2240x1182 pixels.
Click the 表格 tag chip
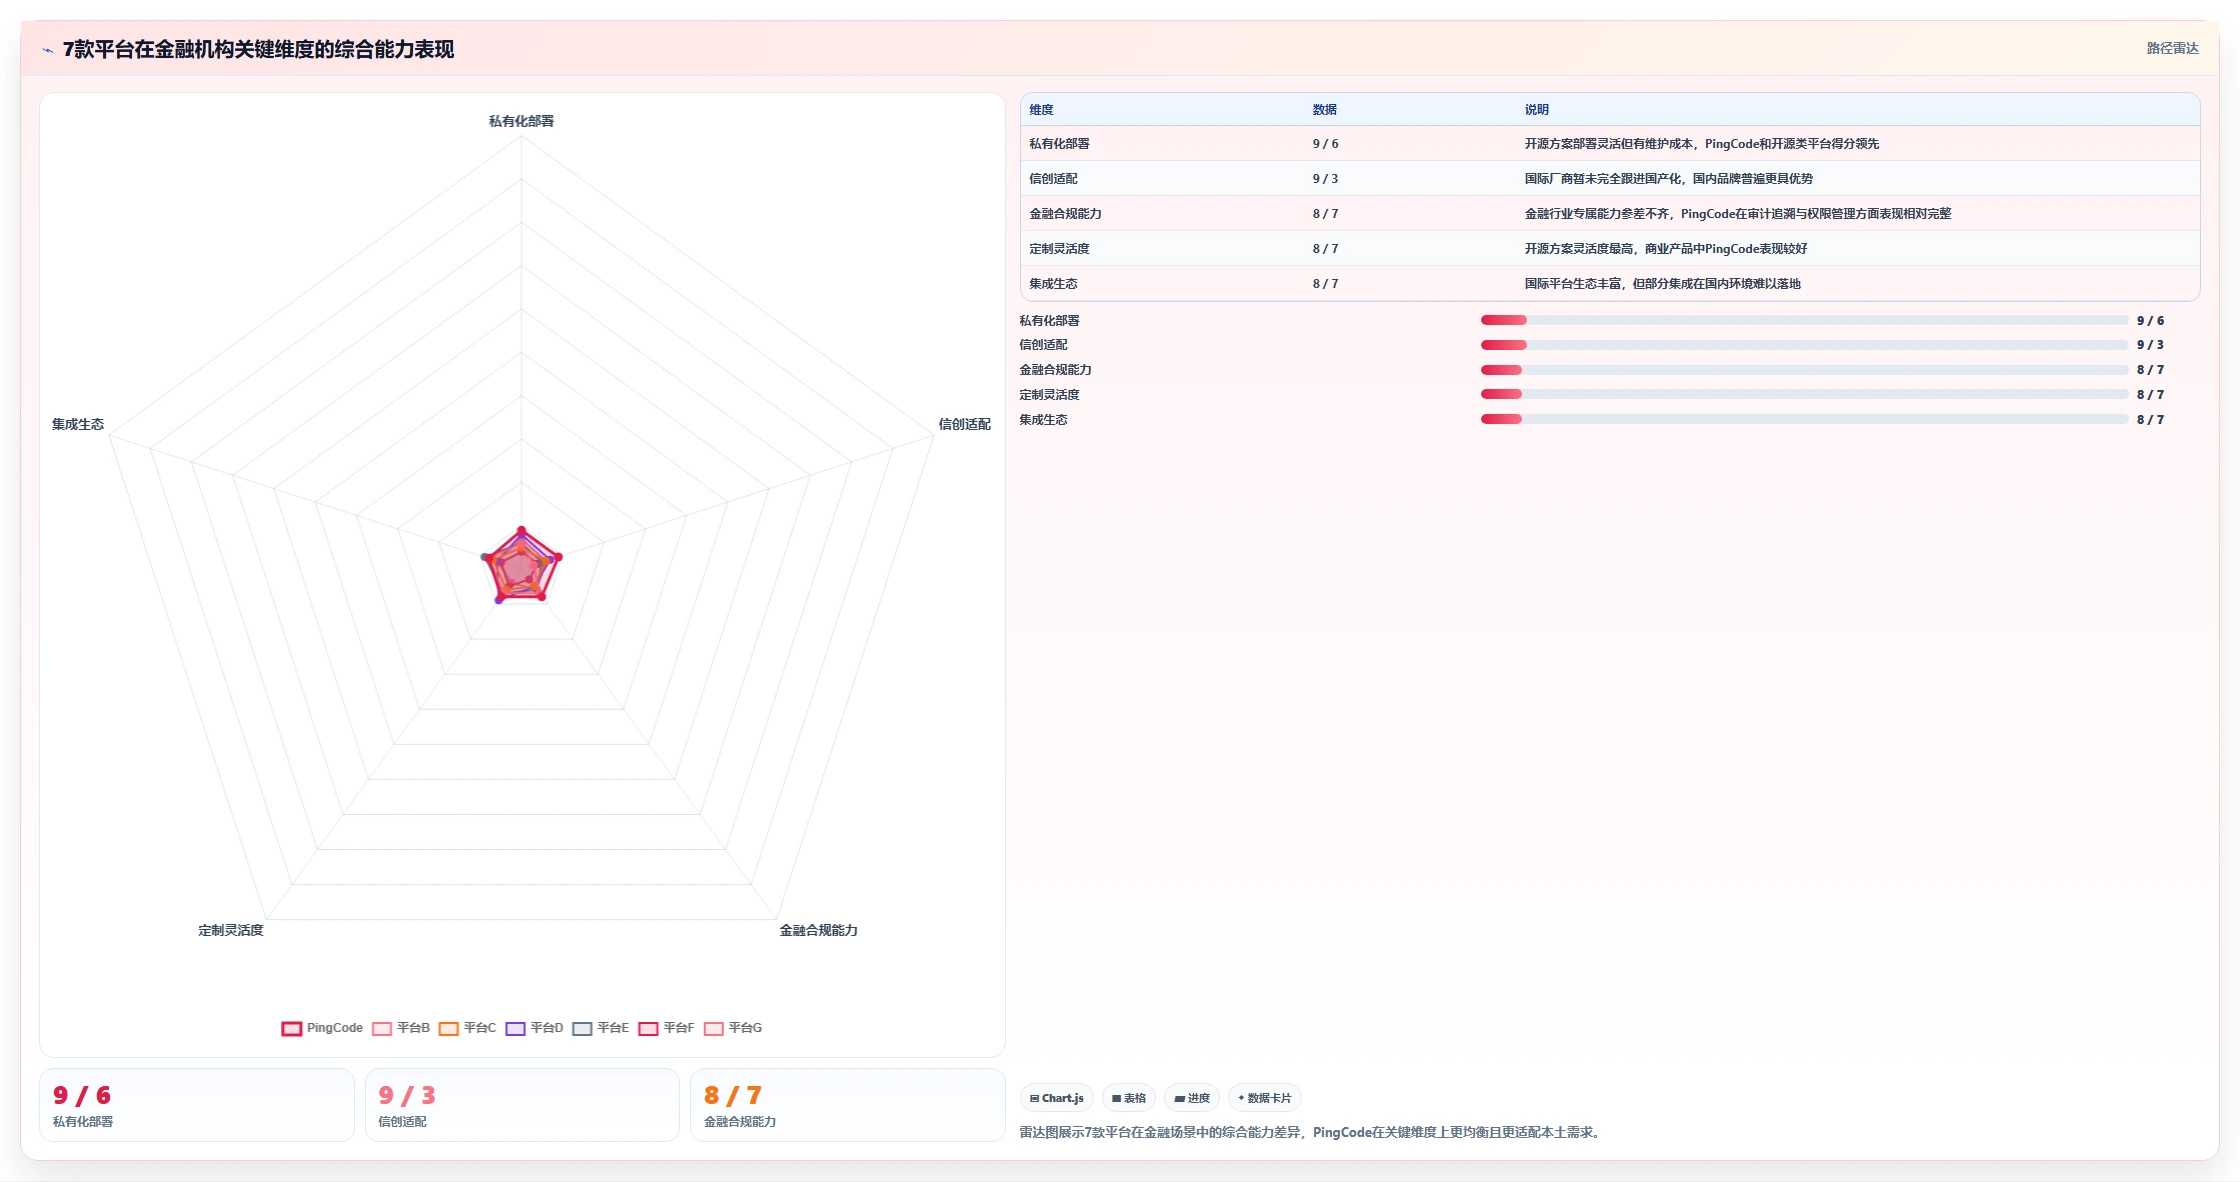tap(1129, 1098)
